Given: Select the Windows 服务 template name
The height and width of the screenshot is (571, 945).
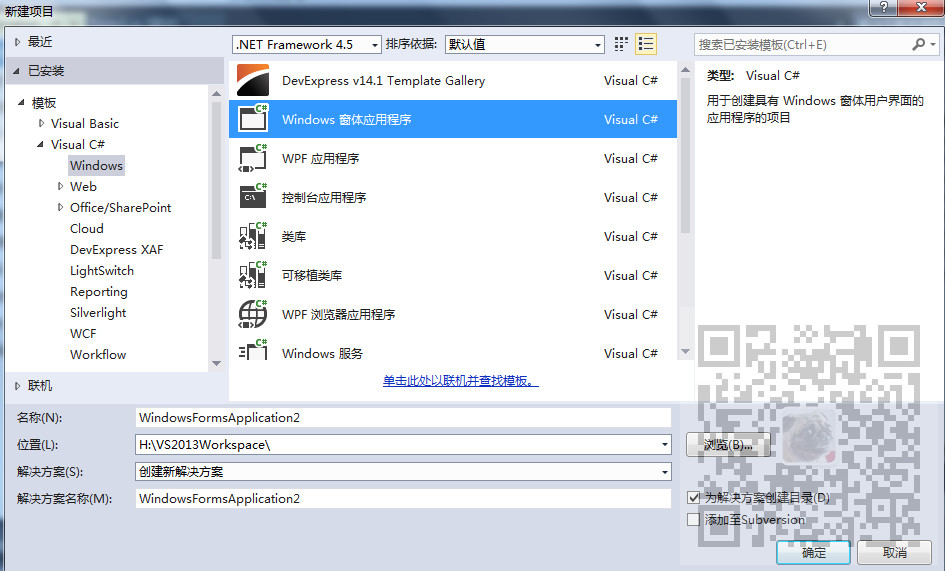Looking at the screenshot, I should [x=322, y=353].
